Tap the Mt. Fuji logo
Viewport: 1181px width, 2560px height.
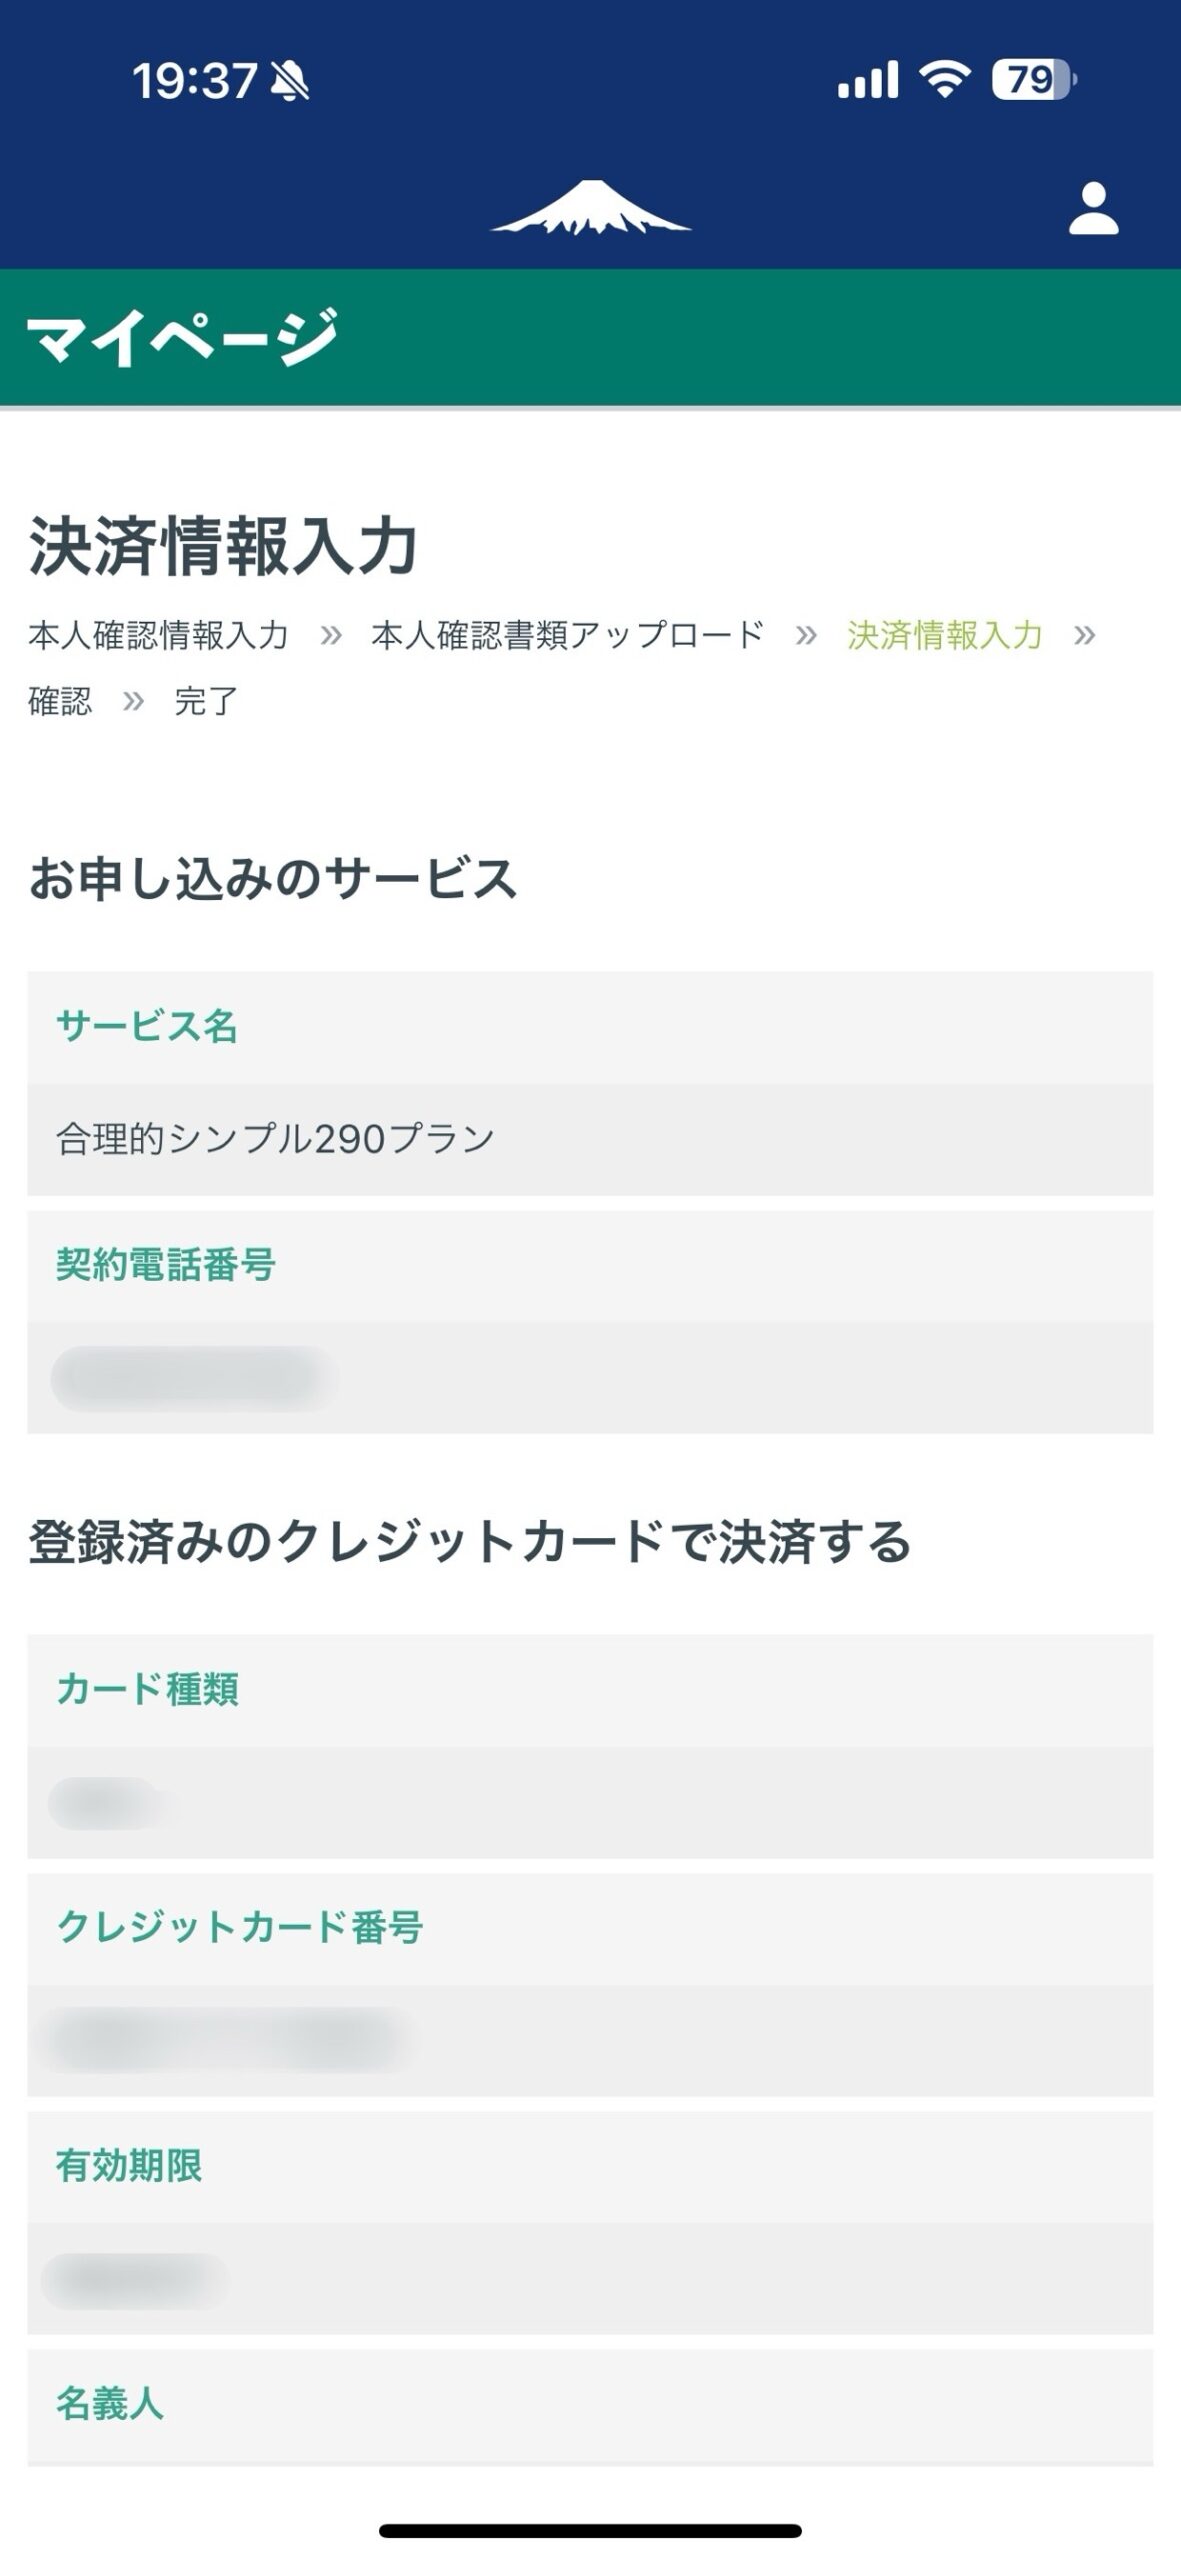(x=590, y=207)
